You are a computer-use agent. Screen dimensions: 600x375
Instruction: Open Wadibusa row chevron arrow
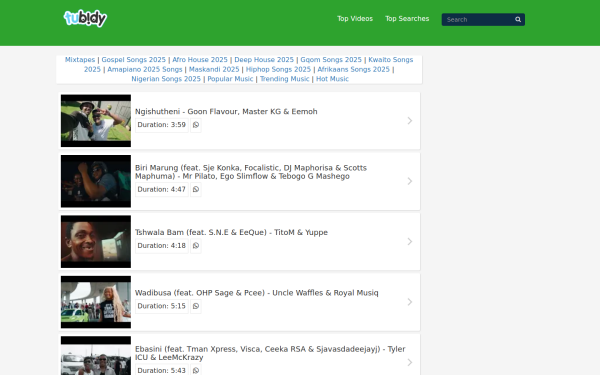410,302
